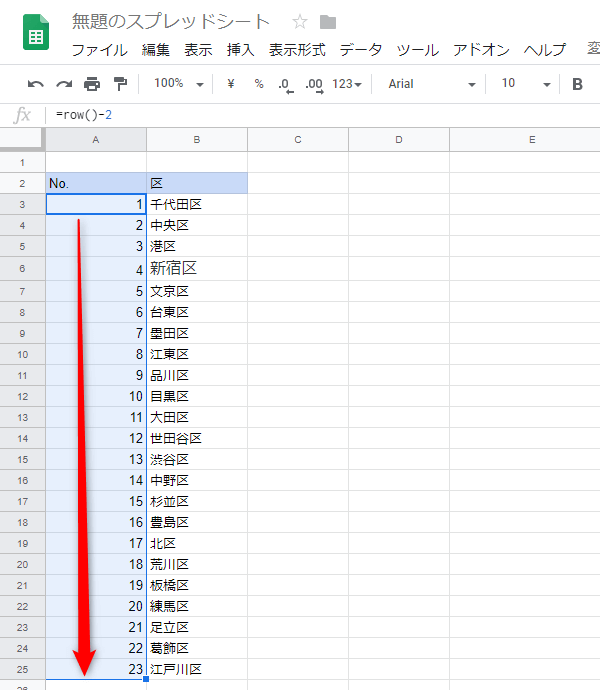600x690 pixels.
Task: Select cell containing 荒川区
Action: pos(197,564)
